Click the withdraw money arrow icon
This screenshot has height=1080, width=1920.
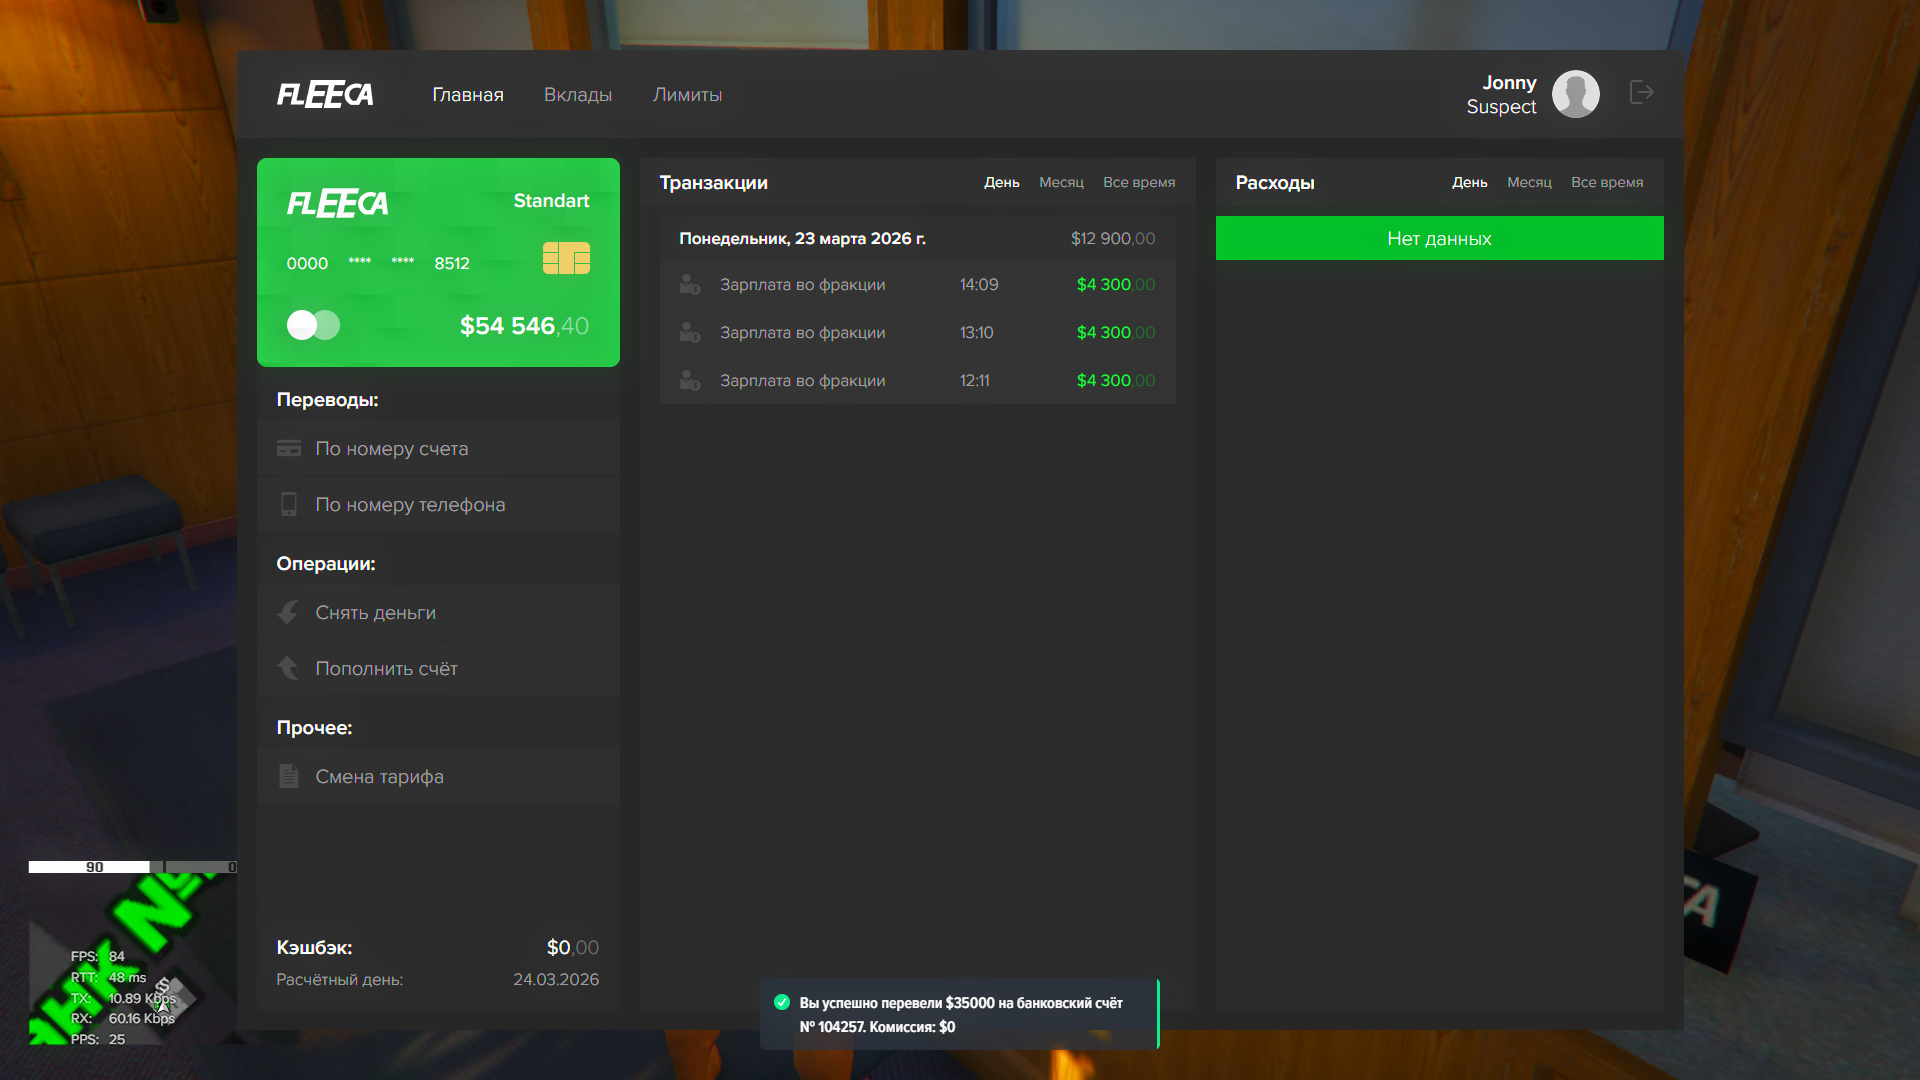[288, 613]
